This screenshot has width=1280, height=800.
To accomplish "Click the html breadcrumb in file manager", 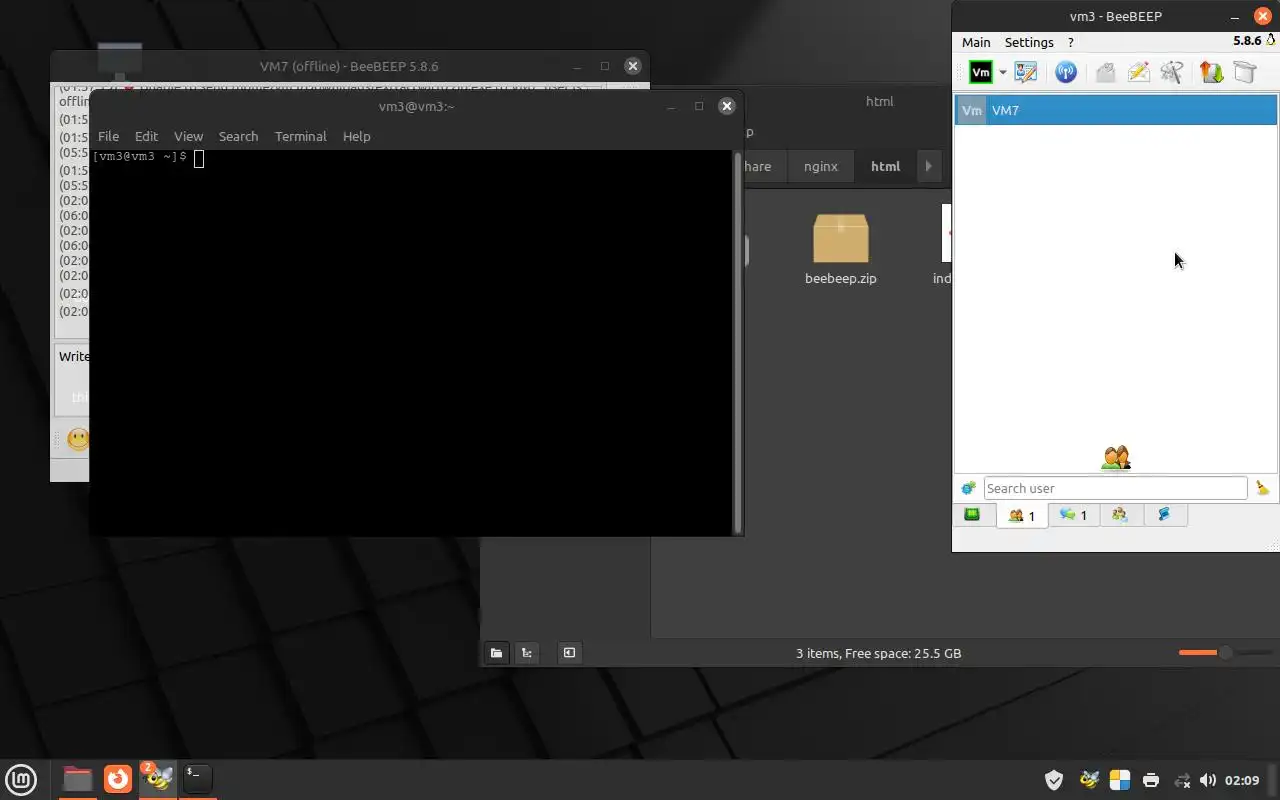I will pyautogui.click(x=885, y=166).
